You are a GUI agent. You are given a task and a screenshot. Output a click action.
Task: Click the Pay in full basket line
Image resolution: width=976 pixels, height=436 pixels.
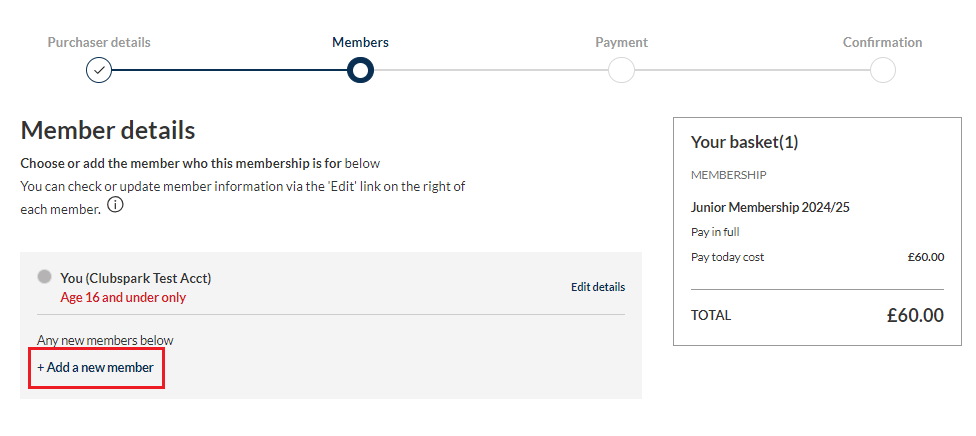click(x=714, y=232)
